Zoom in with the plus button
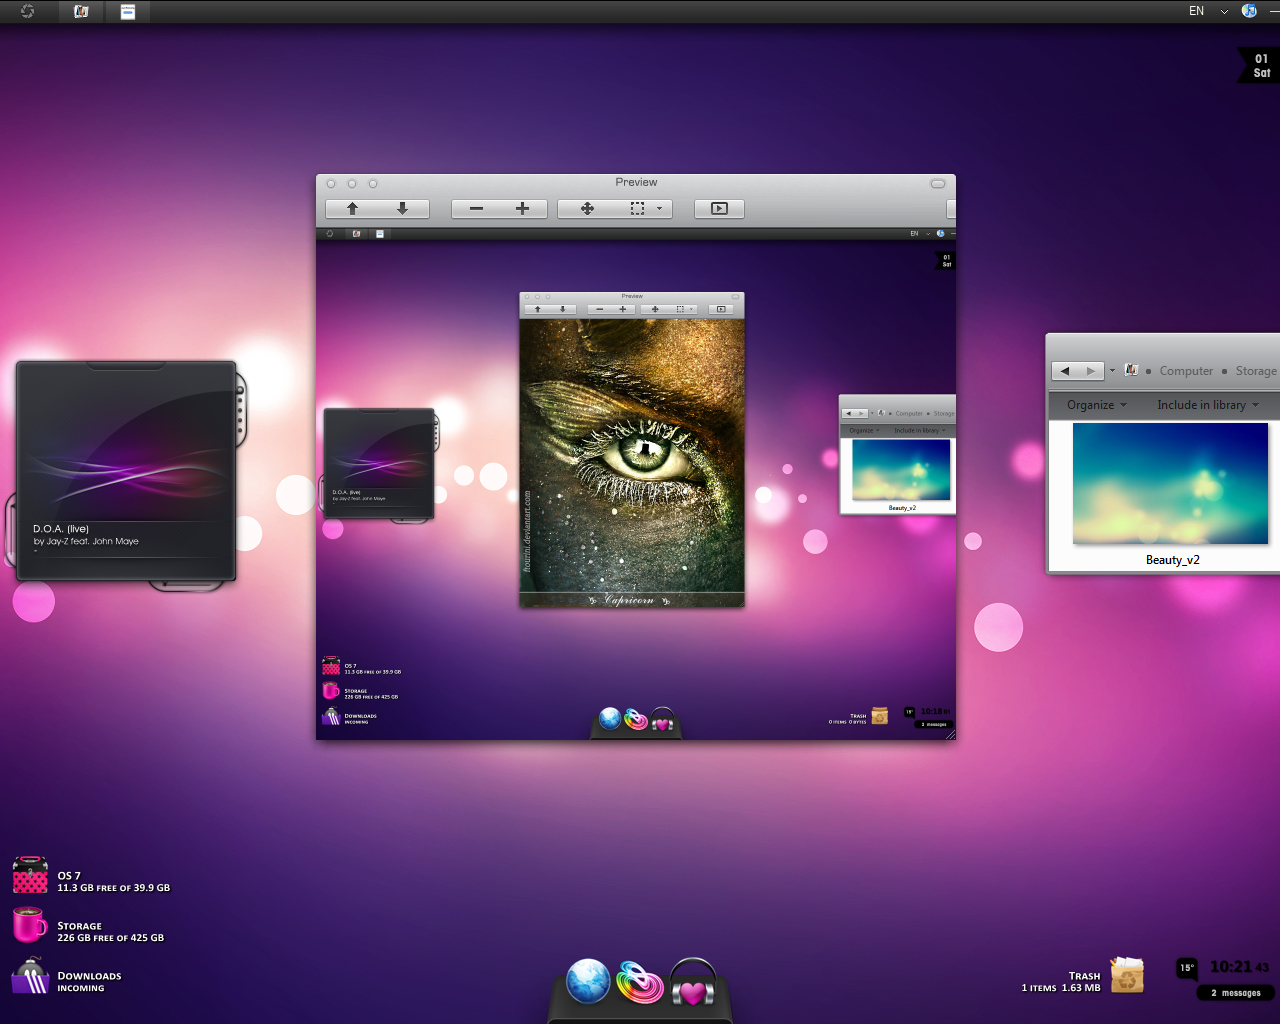This screenshot has height=1024, width=1280. tap(522, 208)
